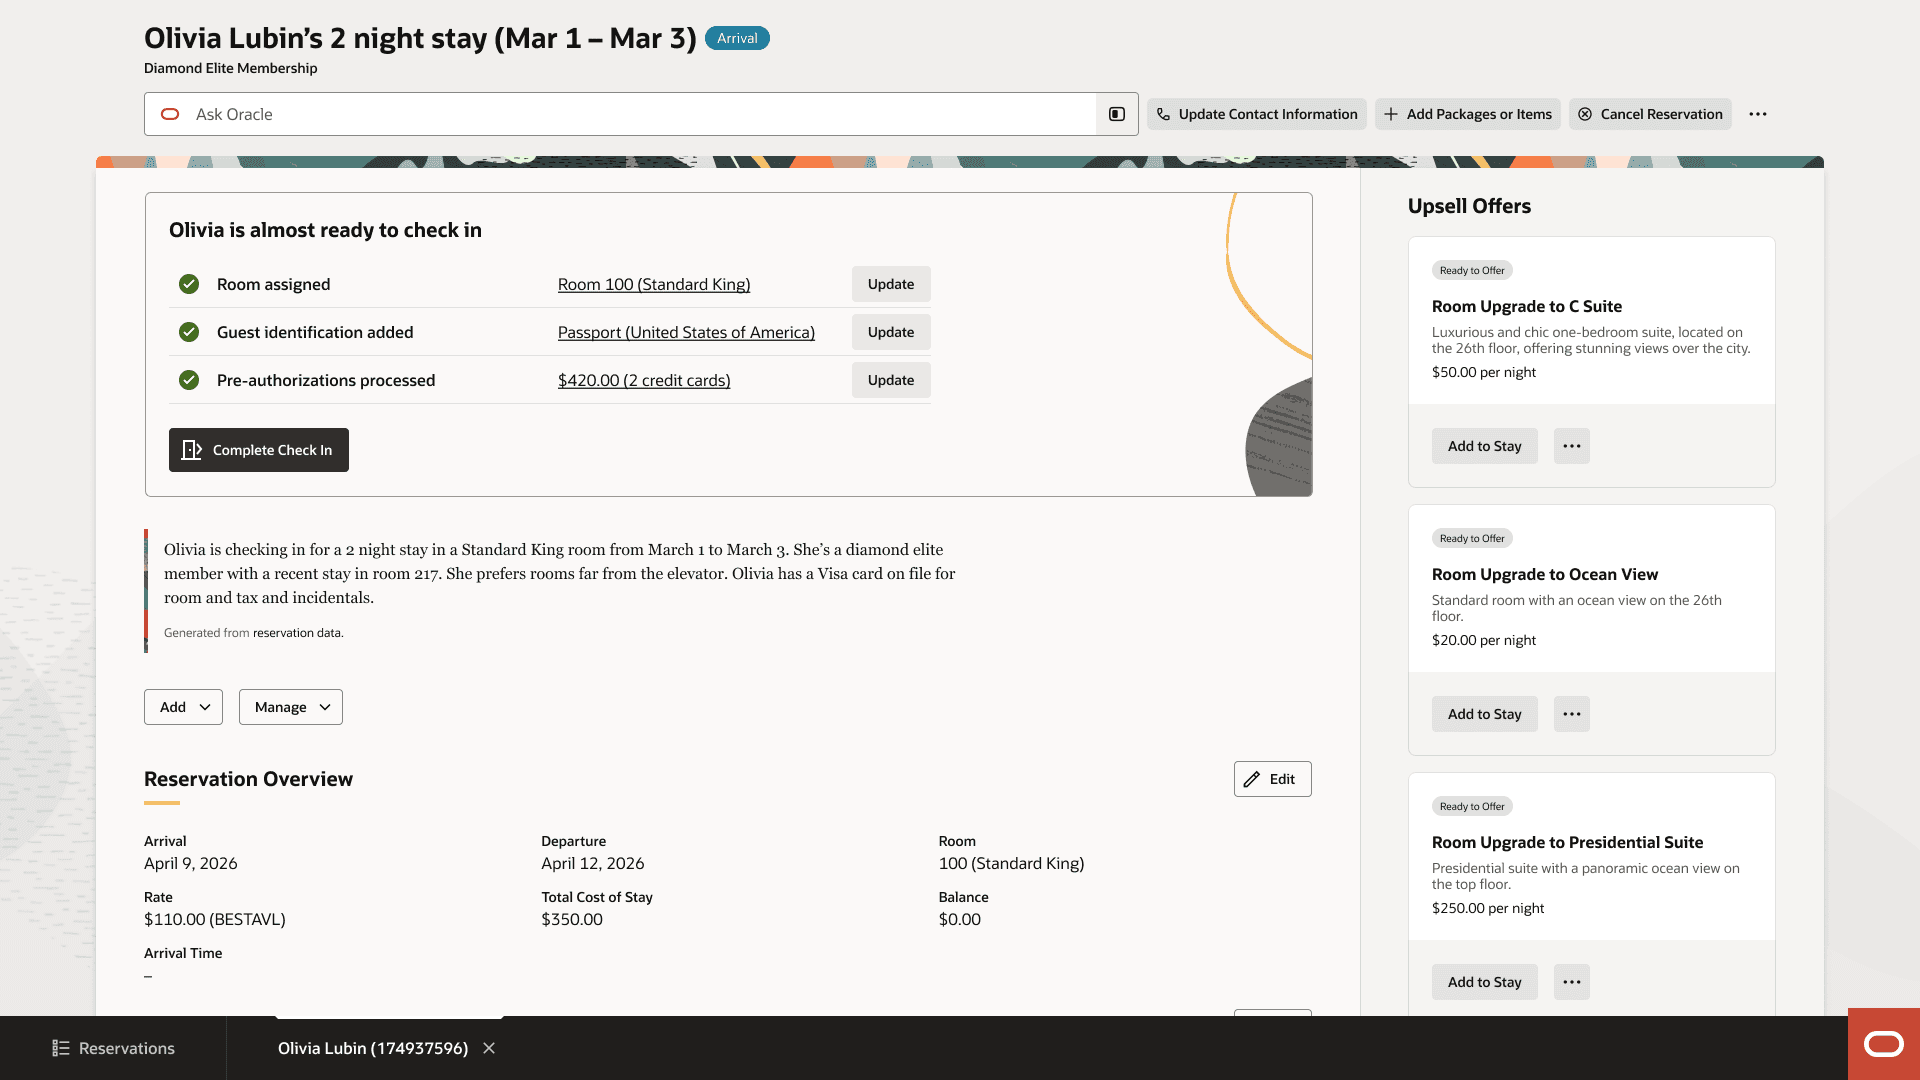Click the Oracle logo in search field
This screenshot has height=1080, width=1920.
pyautogui.click(x=170, y=114)
